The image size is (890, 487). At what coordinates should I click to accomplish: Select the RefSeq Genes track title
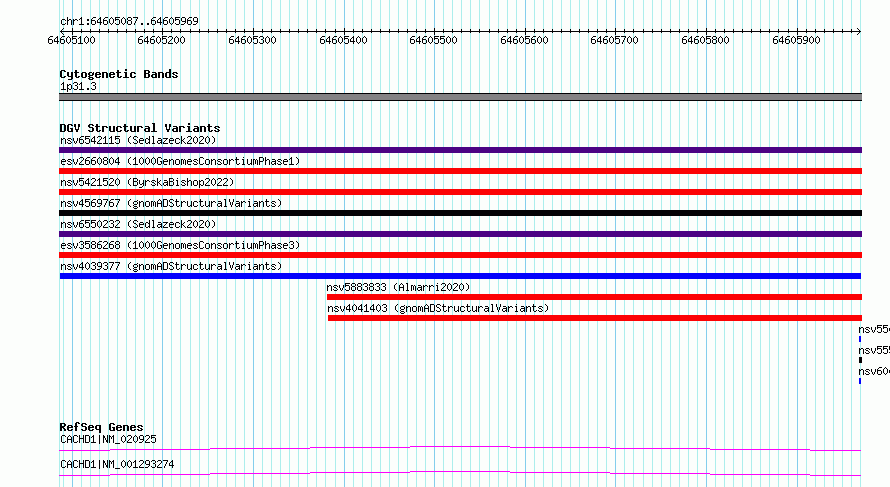click(x=101, y=427)
